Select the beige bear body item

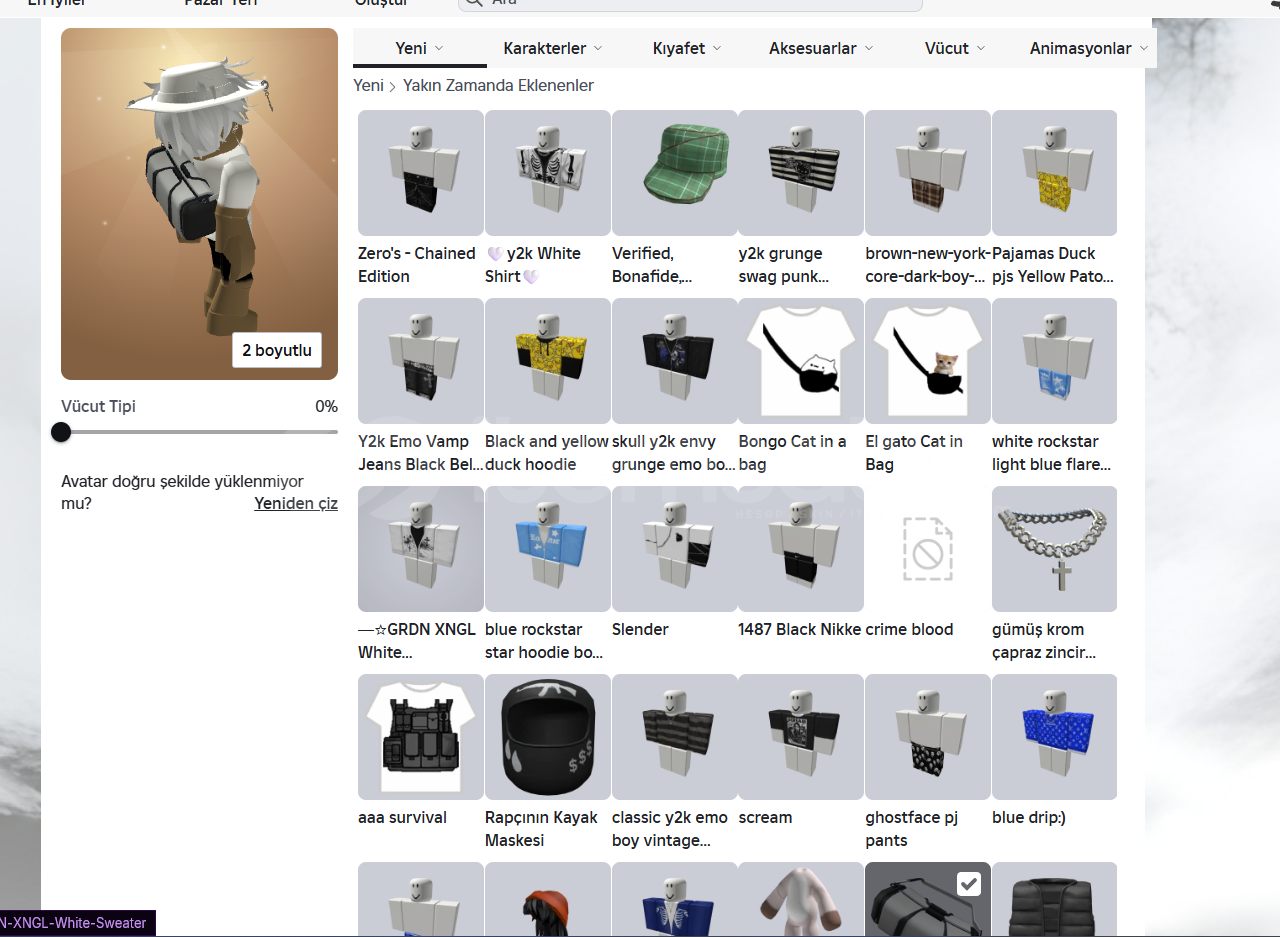tap(801, 899)
